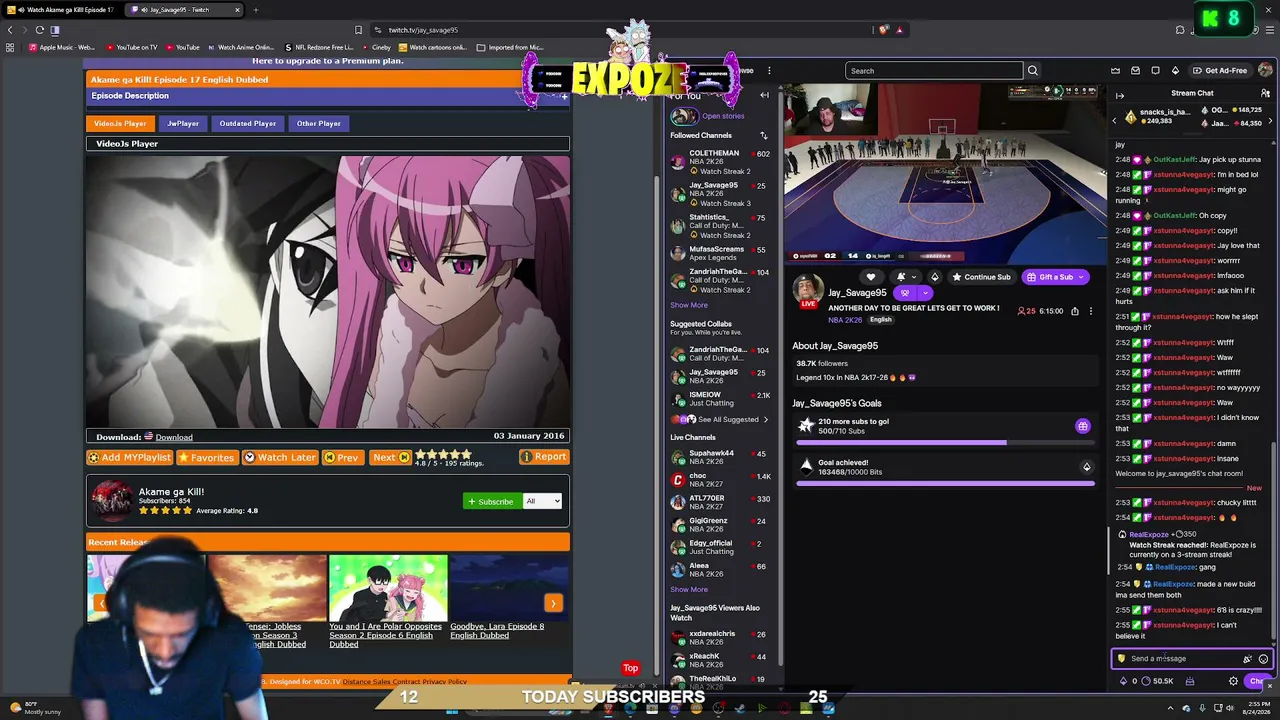1280x720 pixels.
Task: Switch to the Outdated Player tab
Action: (248, 123)
